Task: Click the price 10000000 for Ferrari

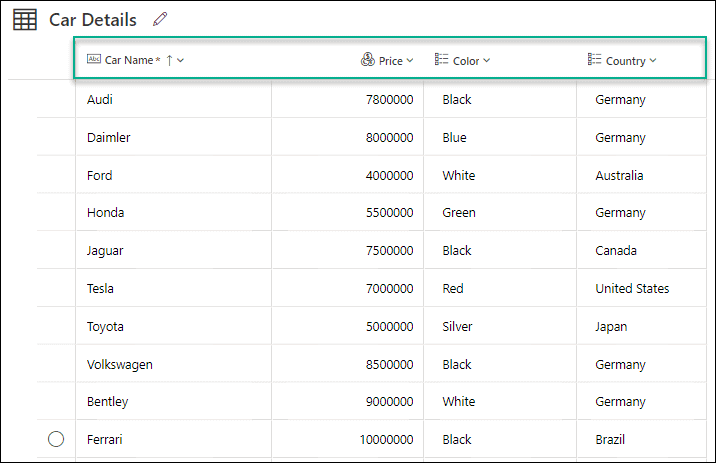Action: click(386, 439)
